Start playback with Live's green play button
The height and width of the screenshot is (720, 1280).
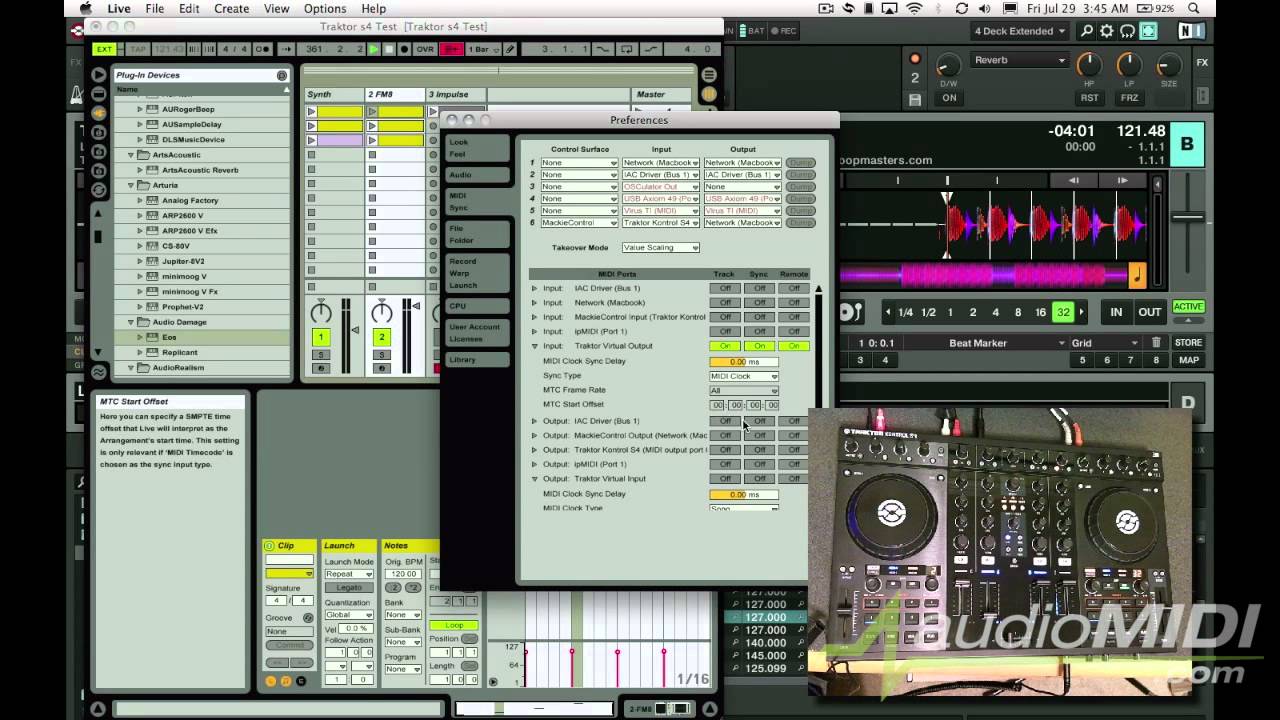(374, 49)
